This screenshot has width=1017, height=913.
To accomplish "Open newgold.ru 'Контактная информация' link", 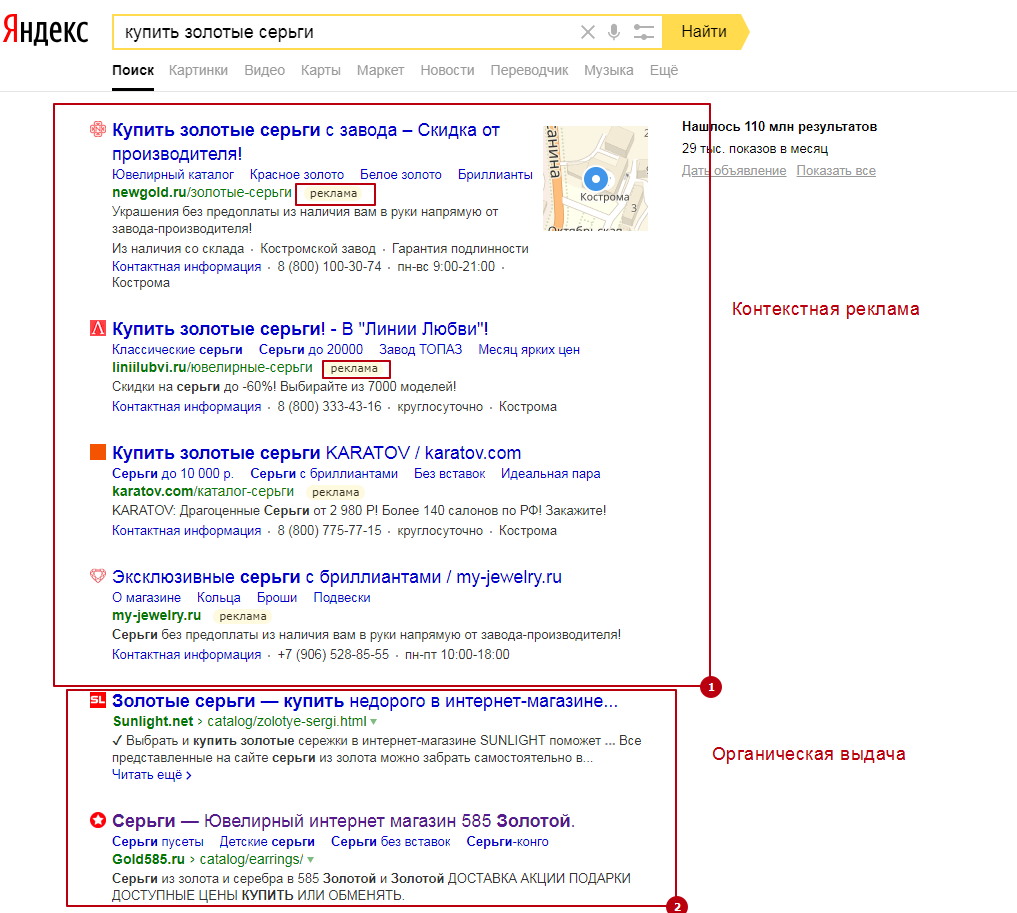I will click(187, 267).
